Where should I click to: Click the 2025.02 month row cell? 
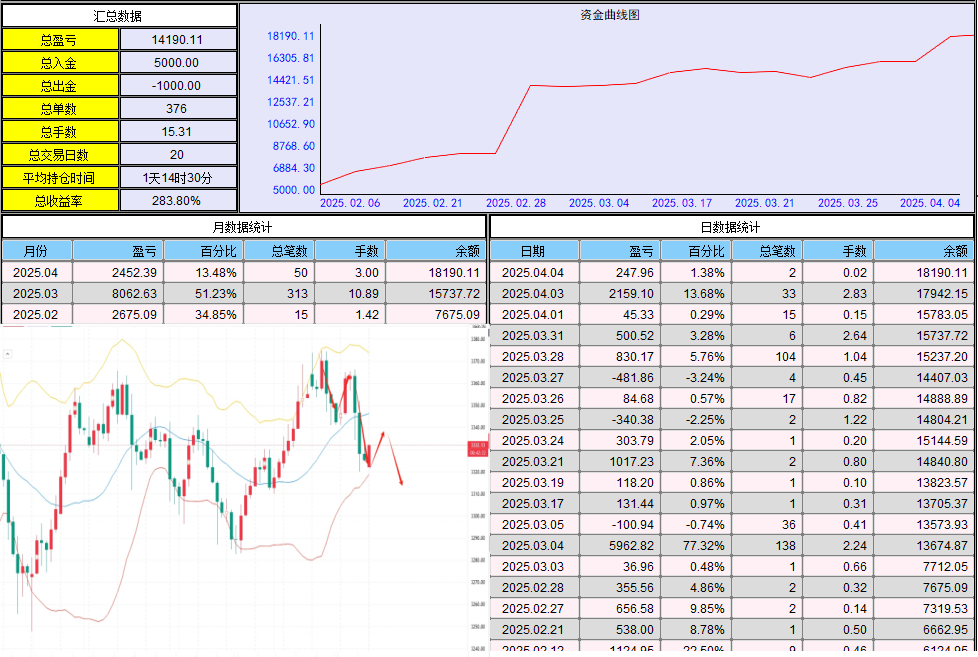tap(37, 314)
